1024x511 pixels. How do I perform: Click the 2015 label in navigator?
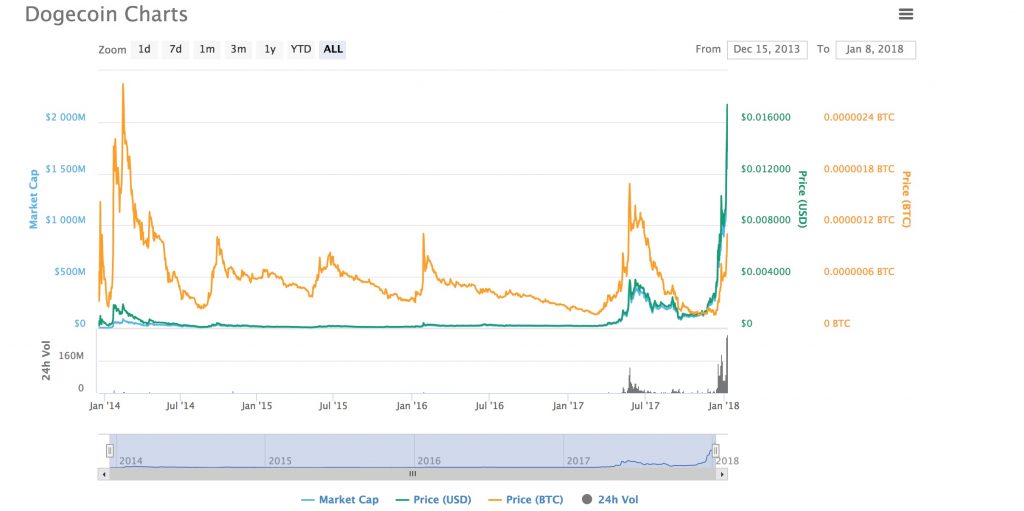280,461
